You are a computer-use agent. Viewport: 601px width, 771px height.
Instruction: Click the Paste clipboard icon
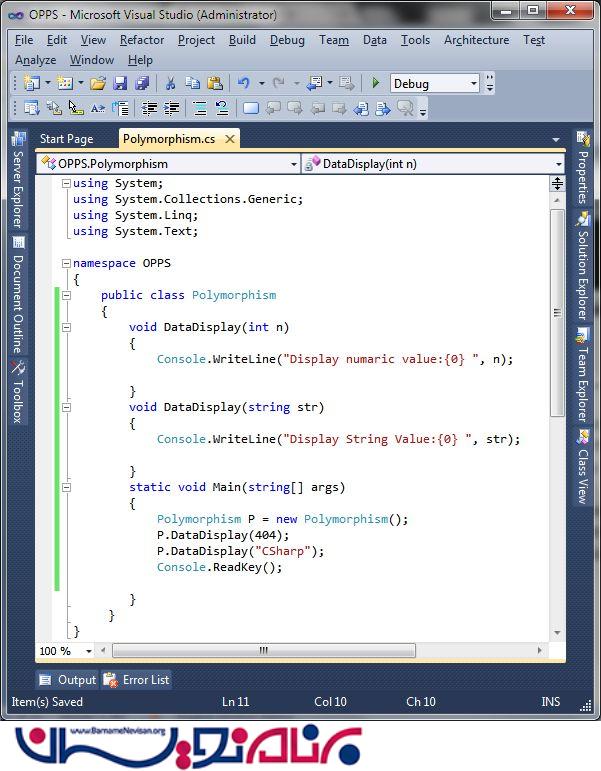click(x=213, y=83)
